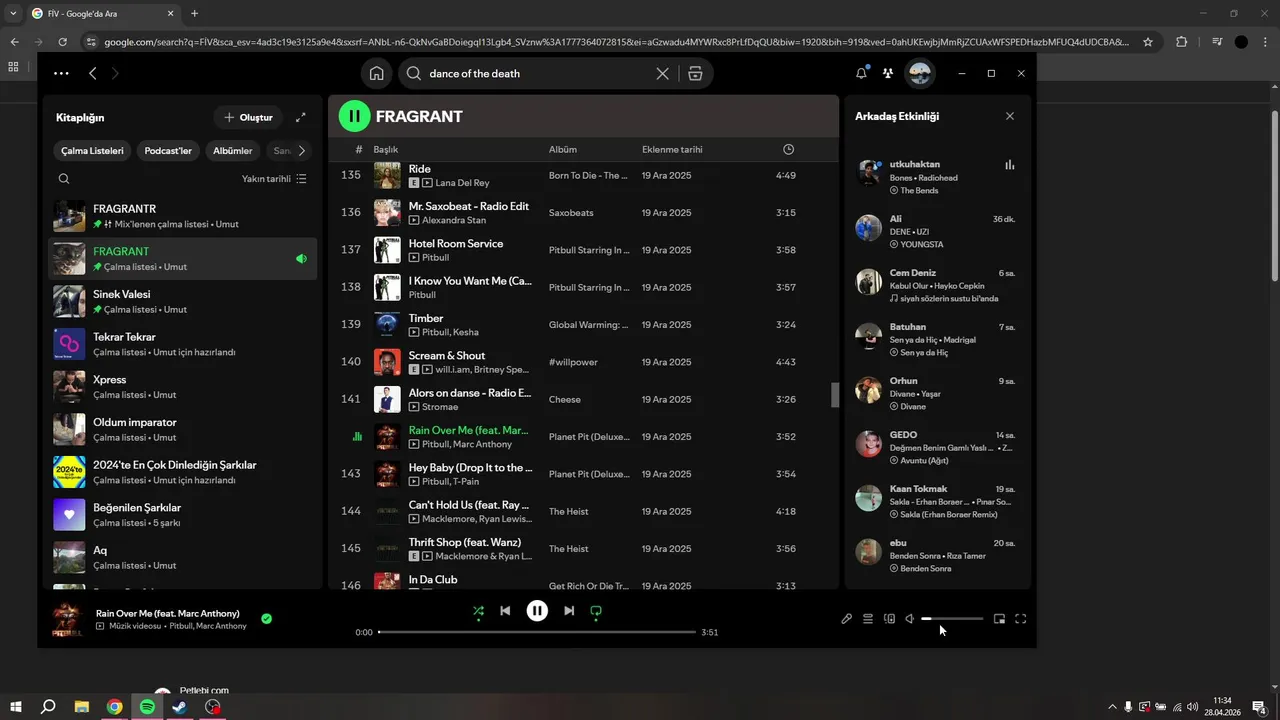
Task: Open Aq playlist in library
Action: coord(183,557)
